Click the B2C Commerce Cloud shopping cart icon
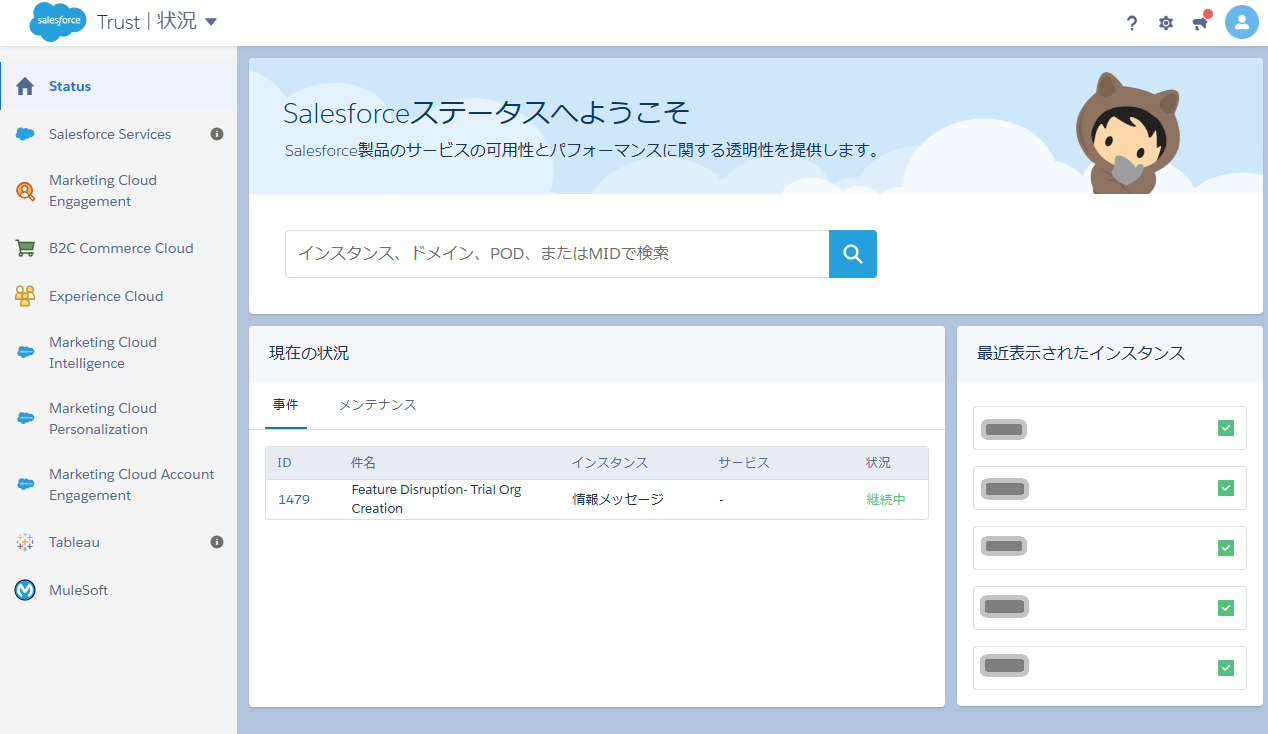 (x=25, y=248)
